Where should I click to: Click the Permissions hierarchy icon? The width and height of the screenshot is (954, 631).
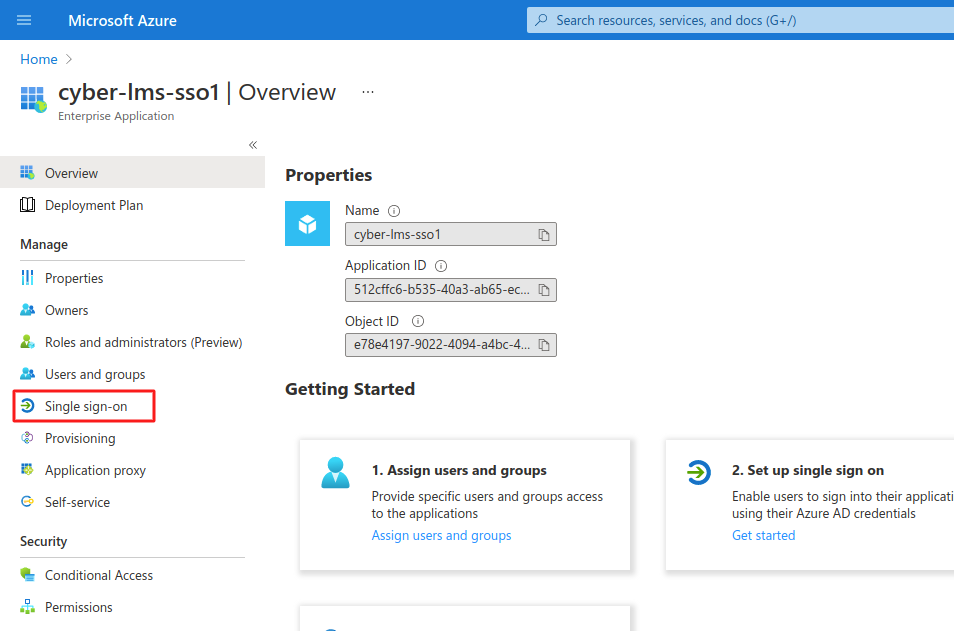click(27, 607)
